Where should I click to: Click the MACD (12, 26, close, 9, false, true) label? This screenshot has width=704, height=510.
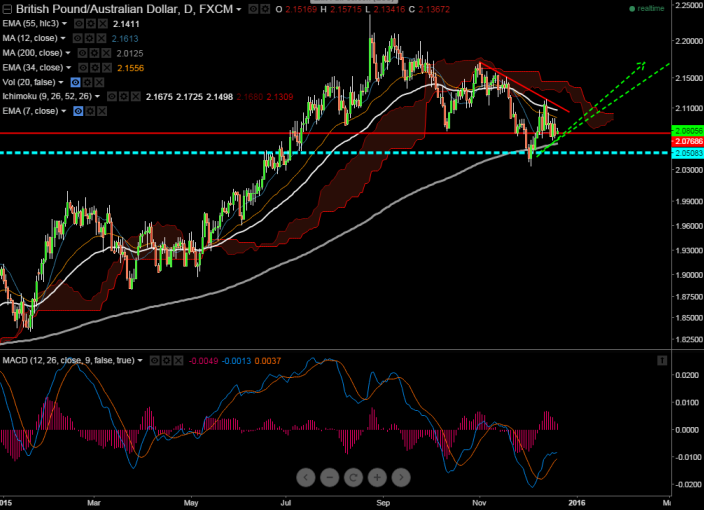point(69,361)
